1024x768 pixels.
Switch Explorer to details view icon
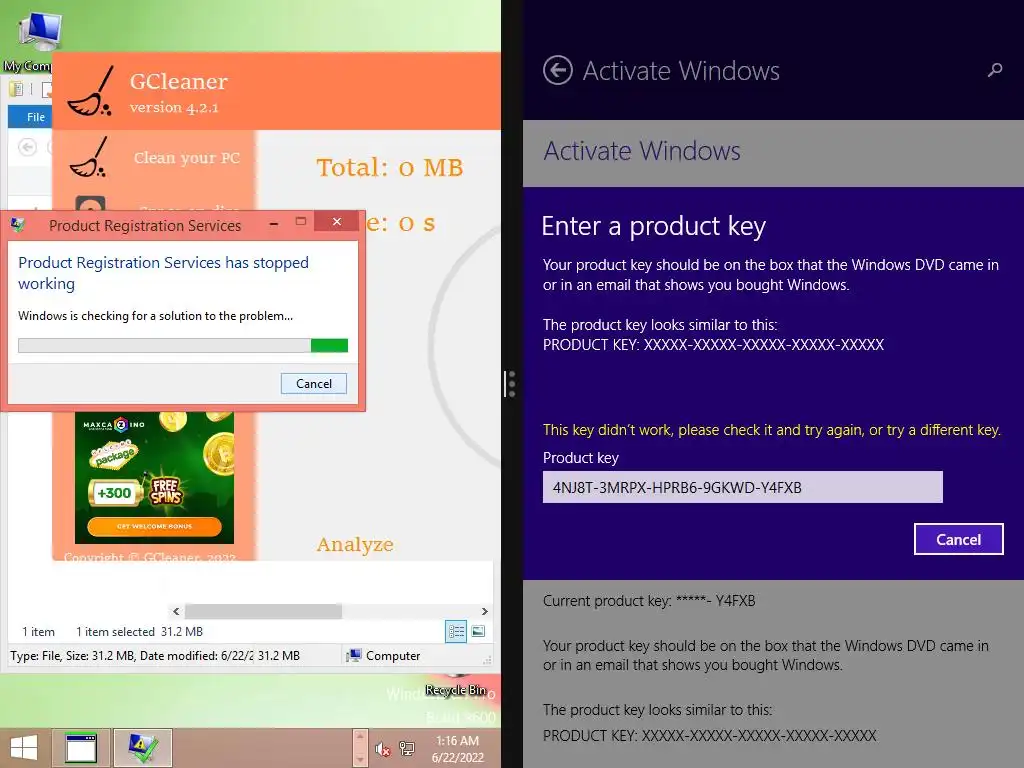(456, 632)
